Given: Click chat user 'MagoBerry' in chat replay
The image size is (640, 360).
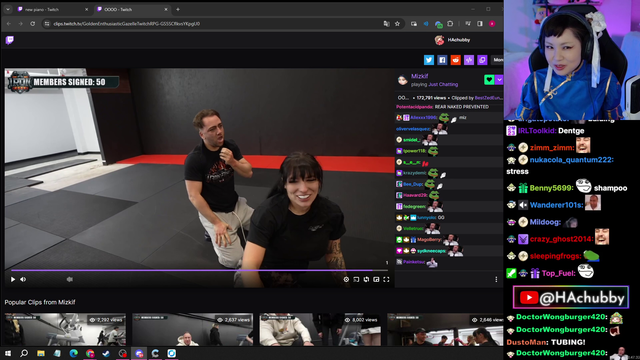Looking at the screenshot, I should pyautogui.click(x=429, y=240).
